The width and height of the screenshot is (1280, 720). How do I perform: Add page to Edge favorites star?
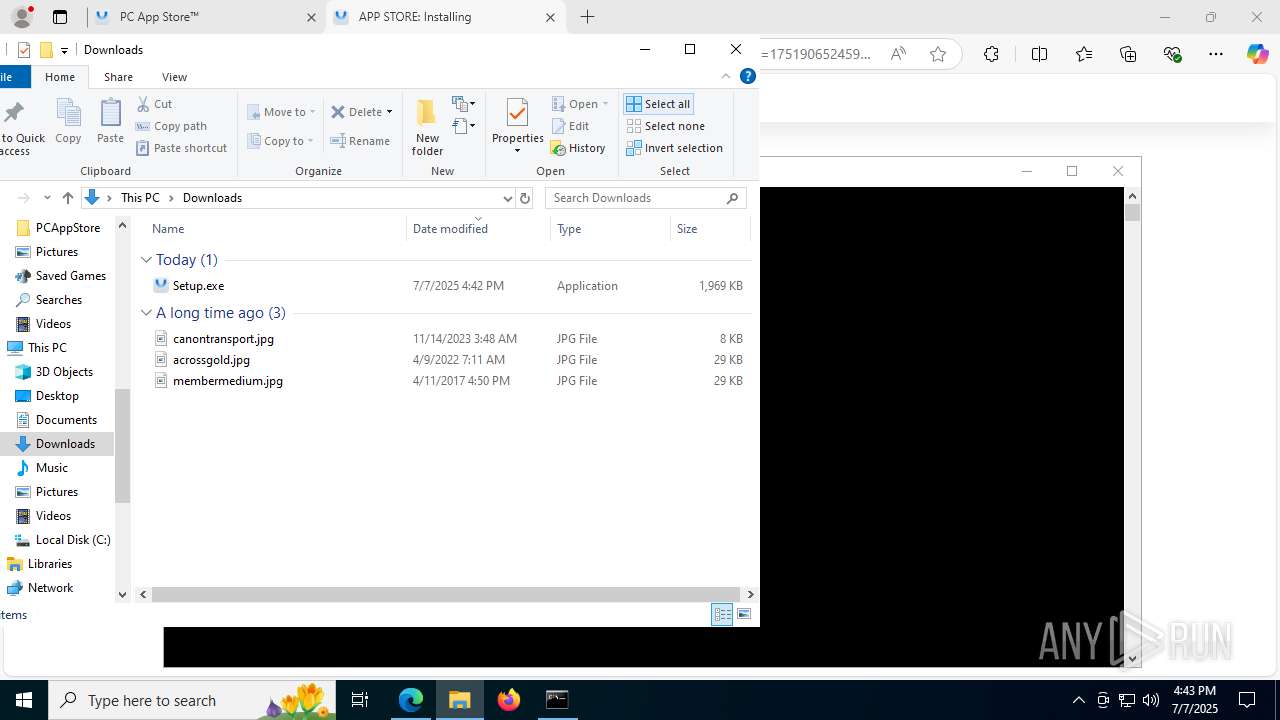(x=938, y=54)
